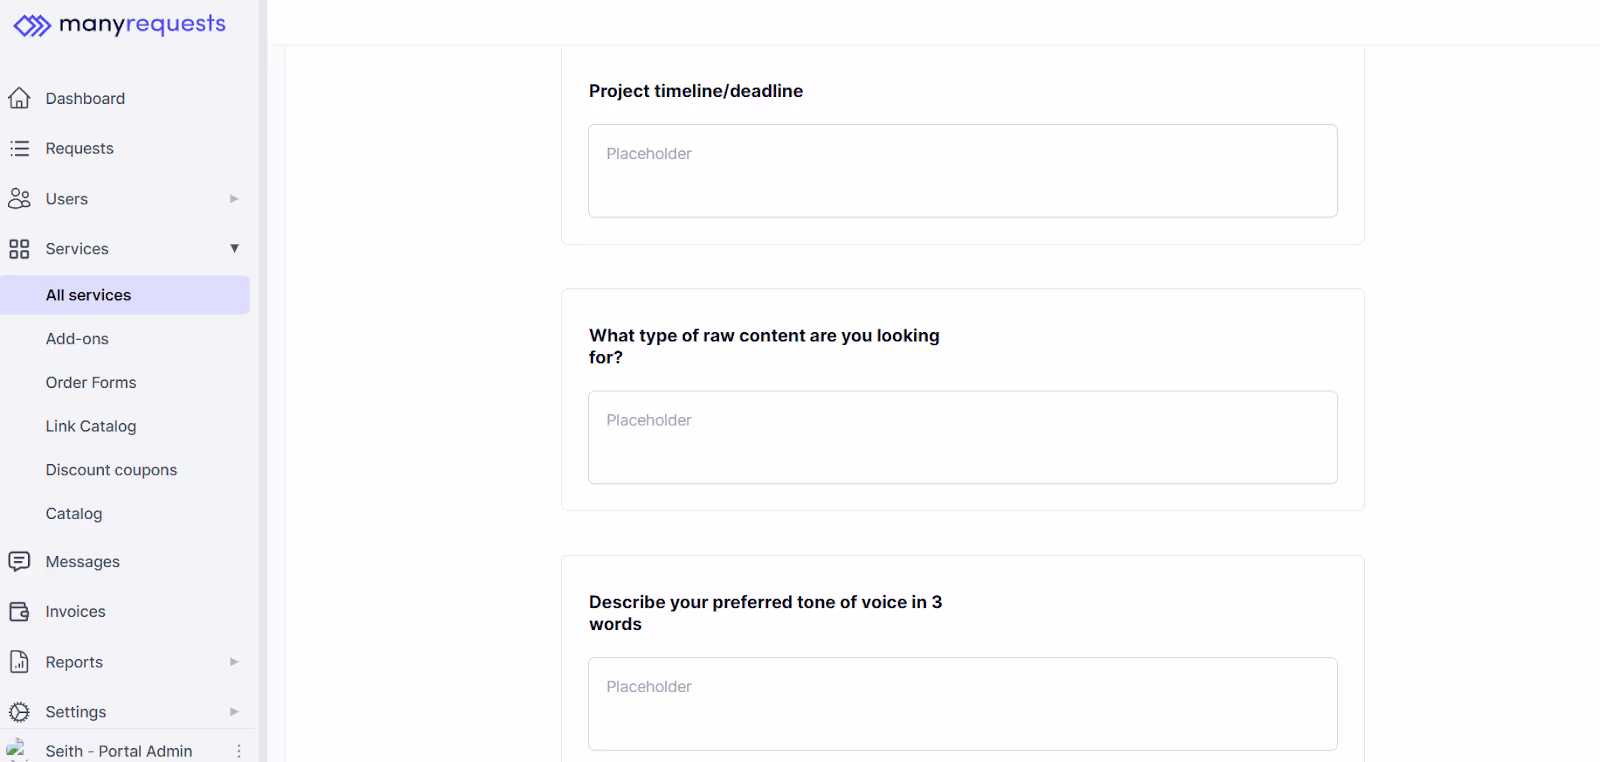The height and width of the screenshot is (762, 1600).
Task: Collapse the Services submenu arrow
Action: tap(234, 248)
